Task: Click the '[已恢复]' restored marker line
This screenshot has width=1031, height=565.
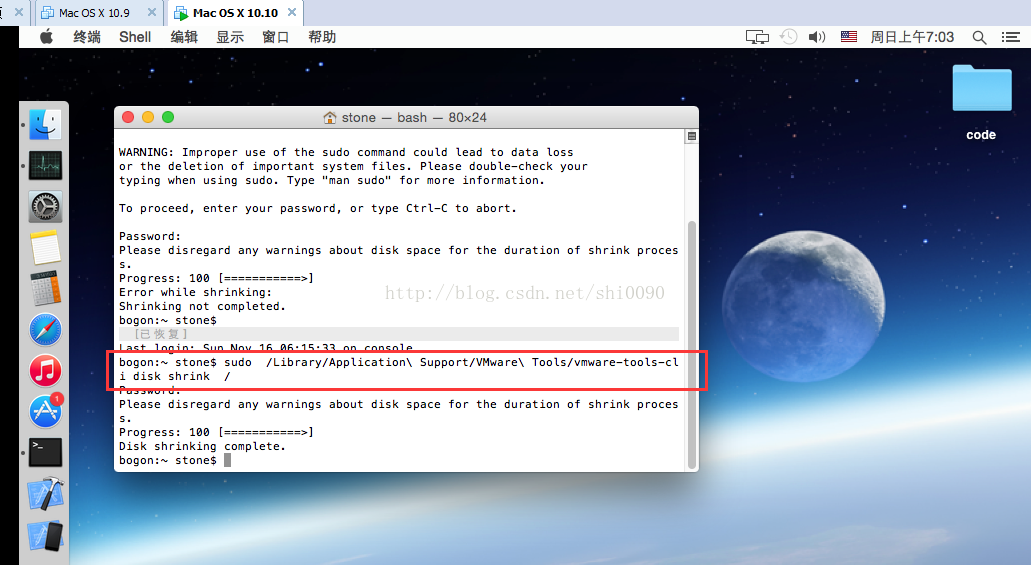Action: point(398,334)
